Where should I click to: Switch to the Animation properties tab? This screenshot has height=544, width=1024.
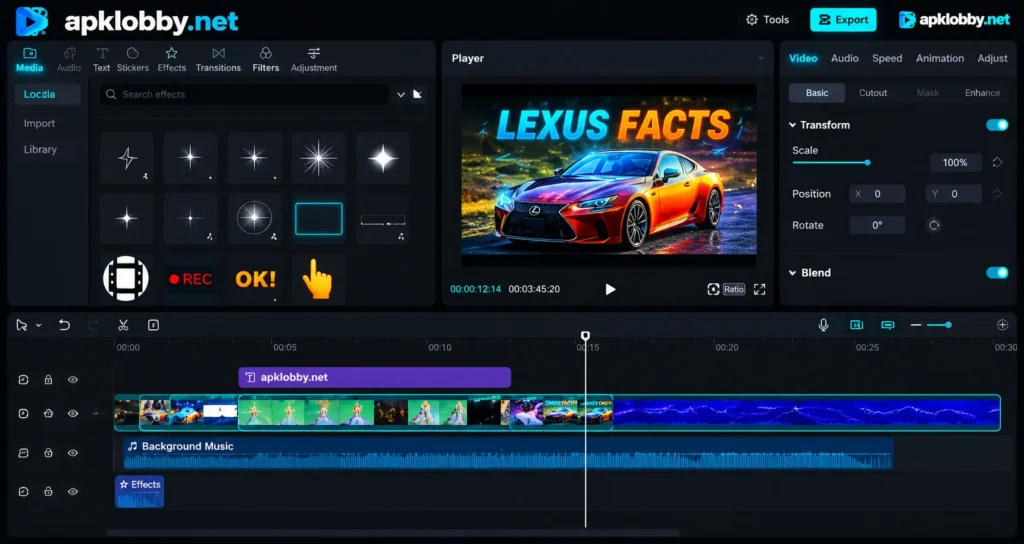click(x=940, y=58)
